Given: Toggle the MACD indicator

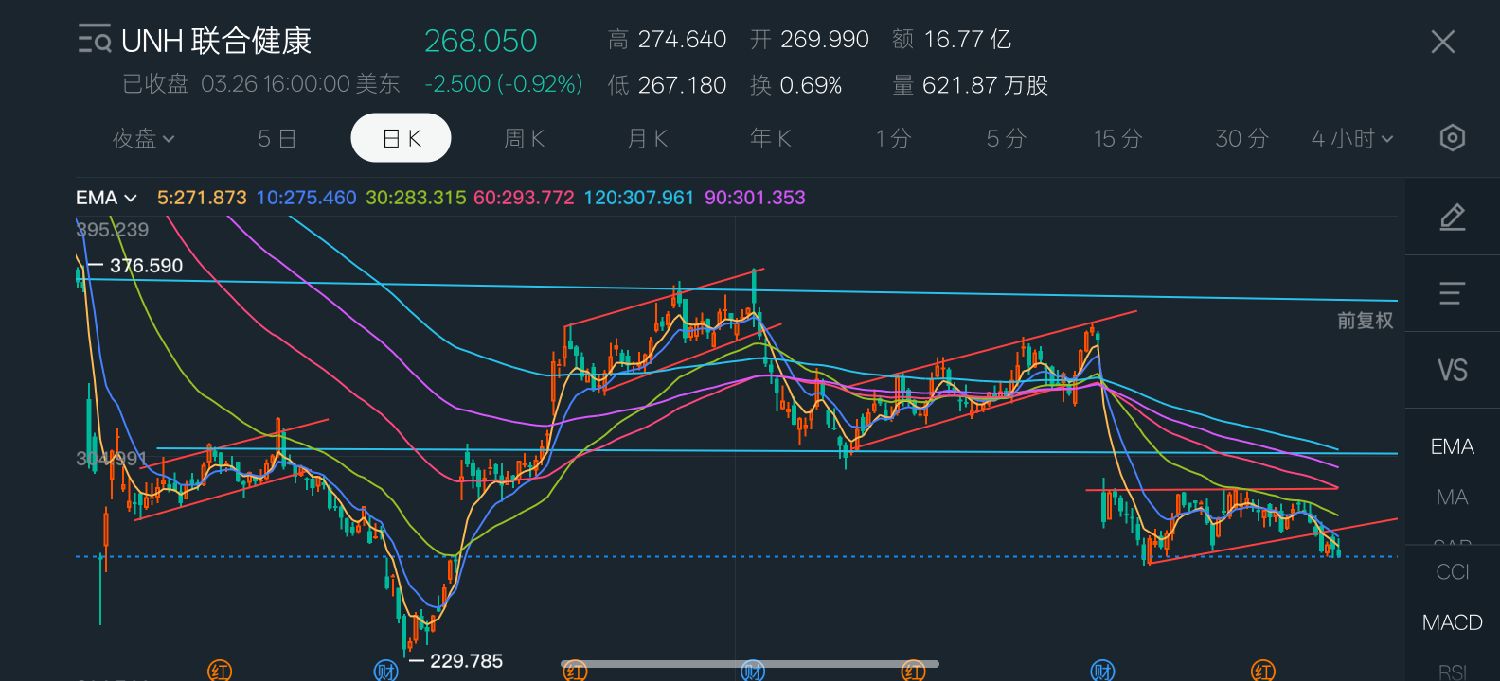Looking at the screenshot, I should tap(1452, 623).
